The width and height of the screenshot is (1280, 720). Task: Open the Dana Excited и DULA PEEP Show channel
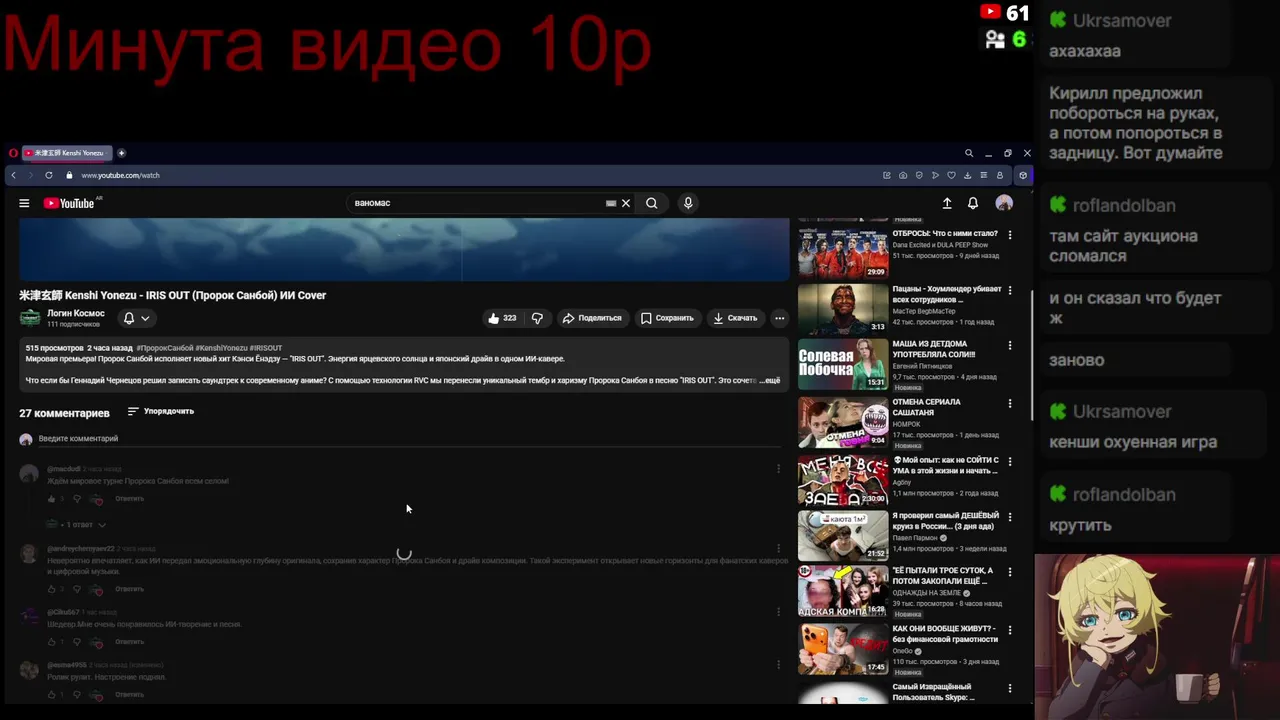(940, 245)
